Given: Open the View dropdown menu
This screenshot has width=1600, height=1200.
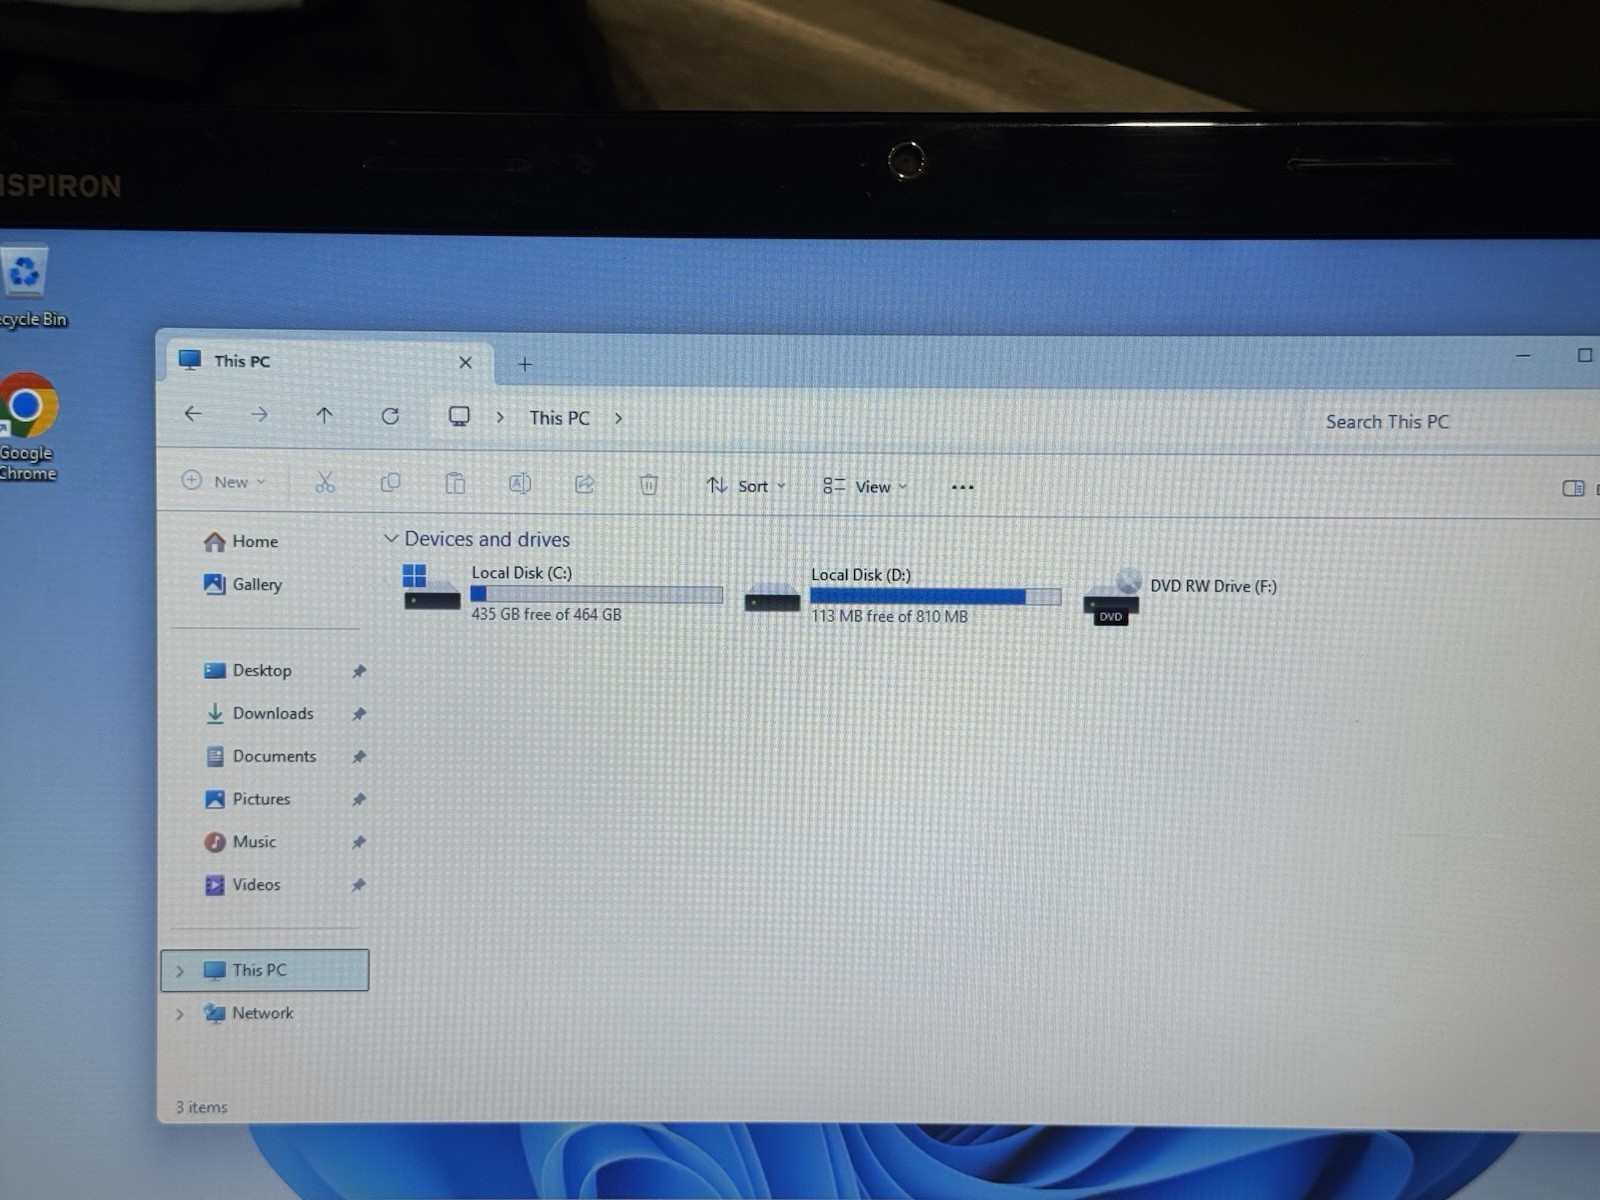Looking at the screenshot, I should 865,487.
